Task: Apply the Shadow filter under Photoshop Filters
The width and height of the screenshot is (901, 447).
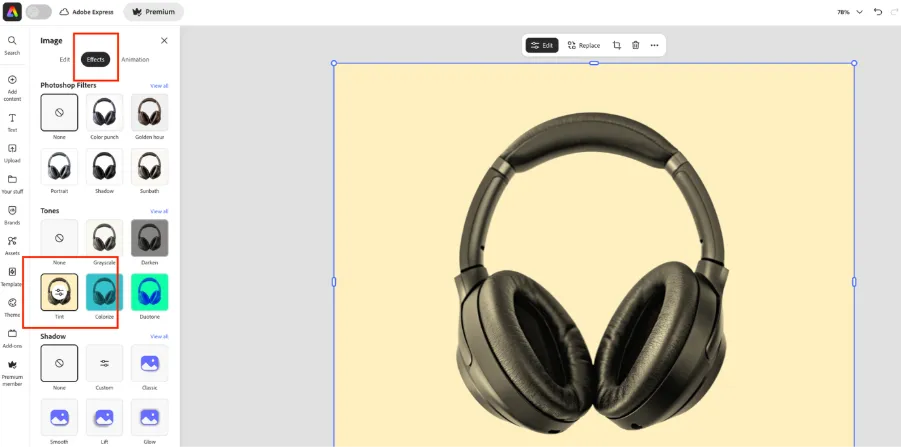Action: [x=105, y=167]
